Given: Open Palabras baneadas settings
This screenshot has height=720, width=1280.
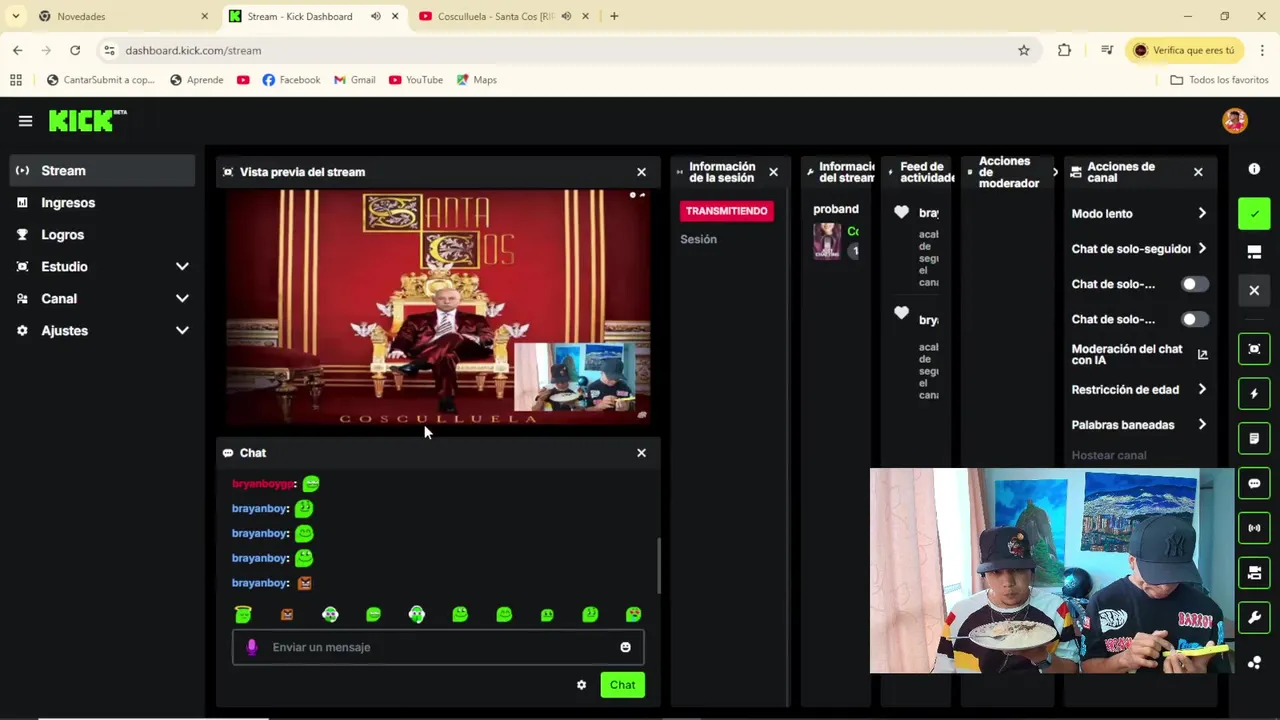Looking at the screenshot, I should (1139, 425).
